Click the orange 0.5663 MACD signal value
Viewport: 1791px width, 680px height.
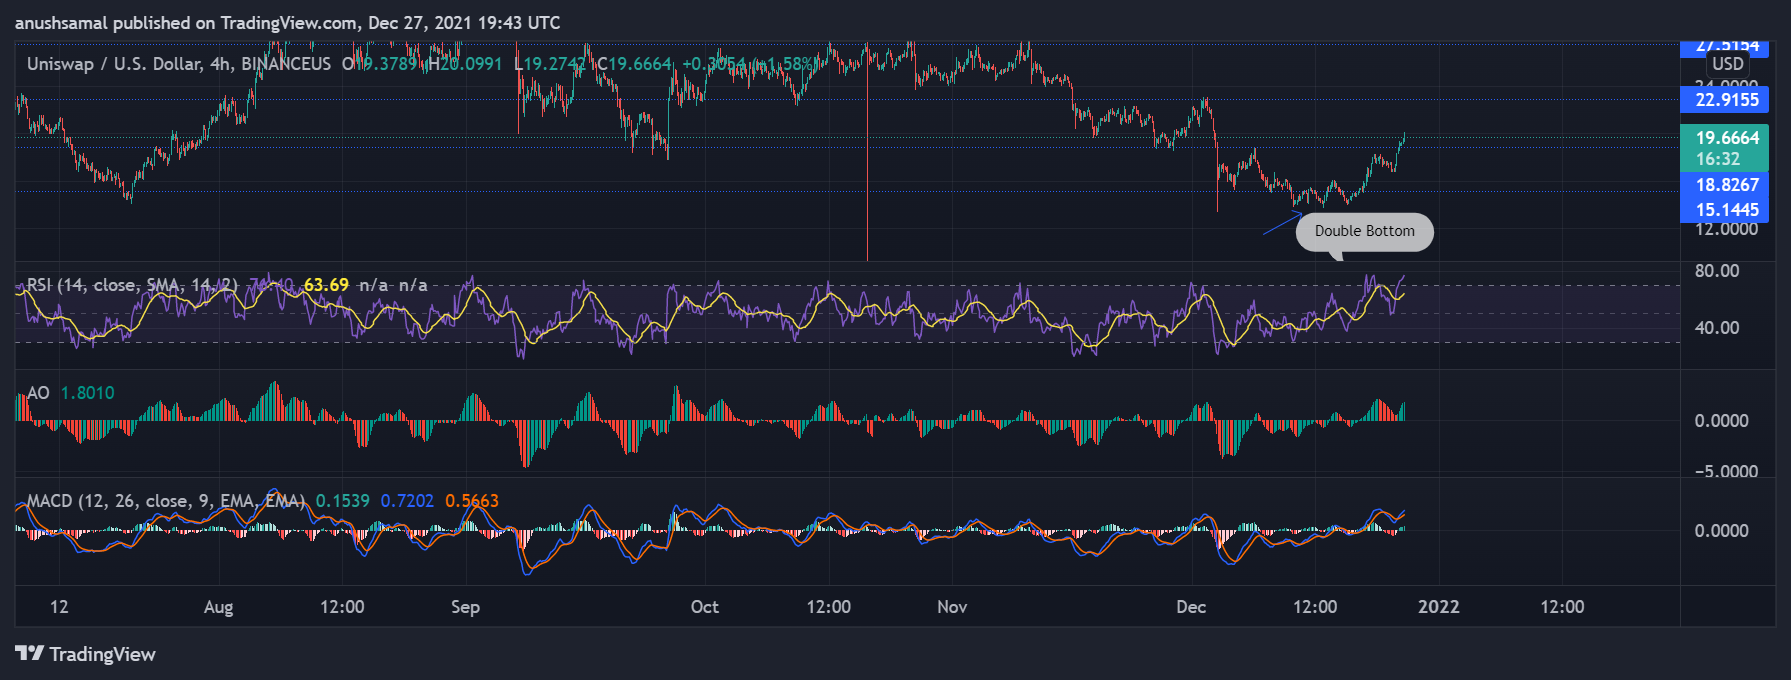471,501
